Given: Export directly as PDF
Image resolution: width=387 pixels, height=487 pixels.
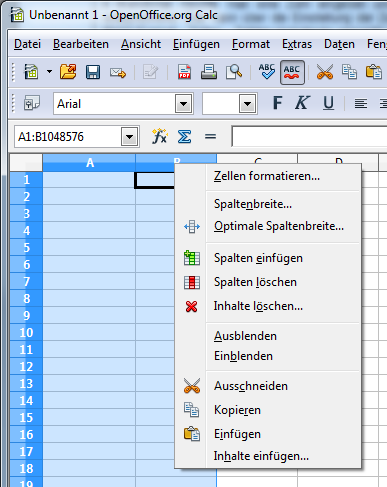Looking at the screenshot, I should tap(184, 72).
